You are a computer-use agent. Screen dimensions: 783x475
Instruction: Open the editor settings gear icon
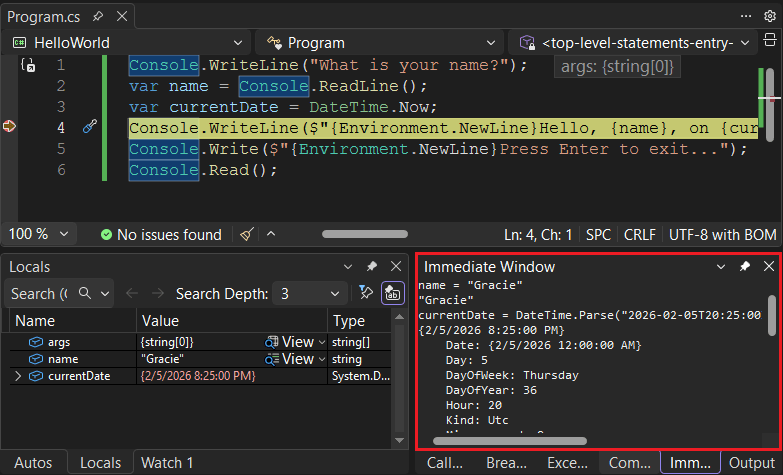(x=770, y=16)
